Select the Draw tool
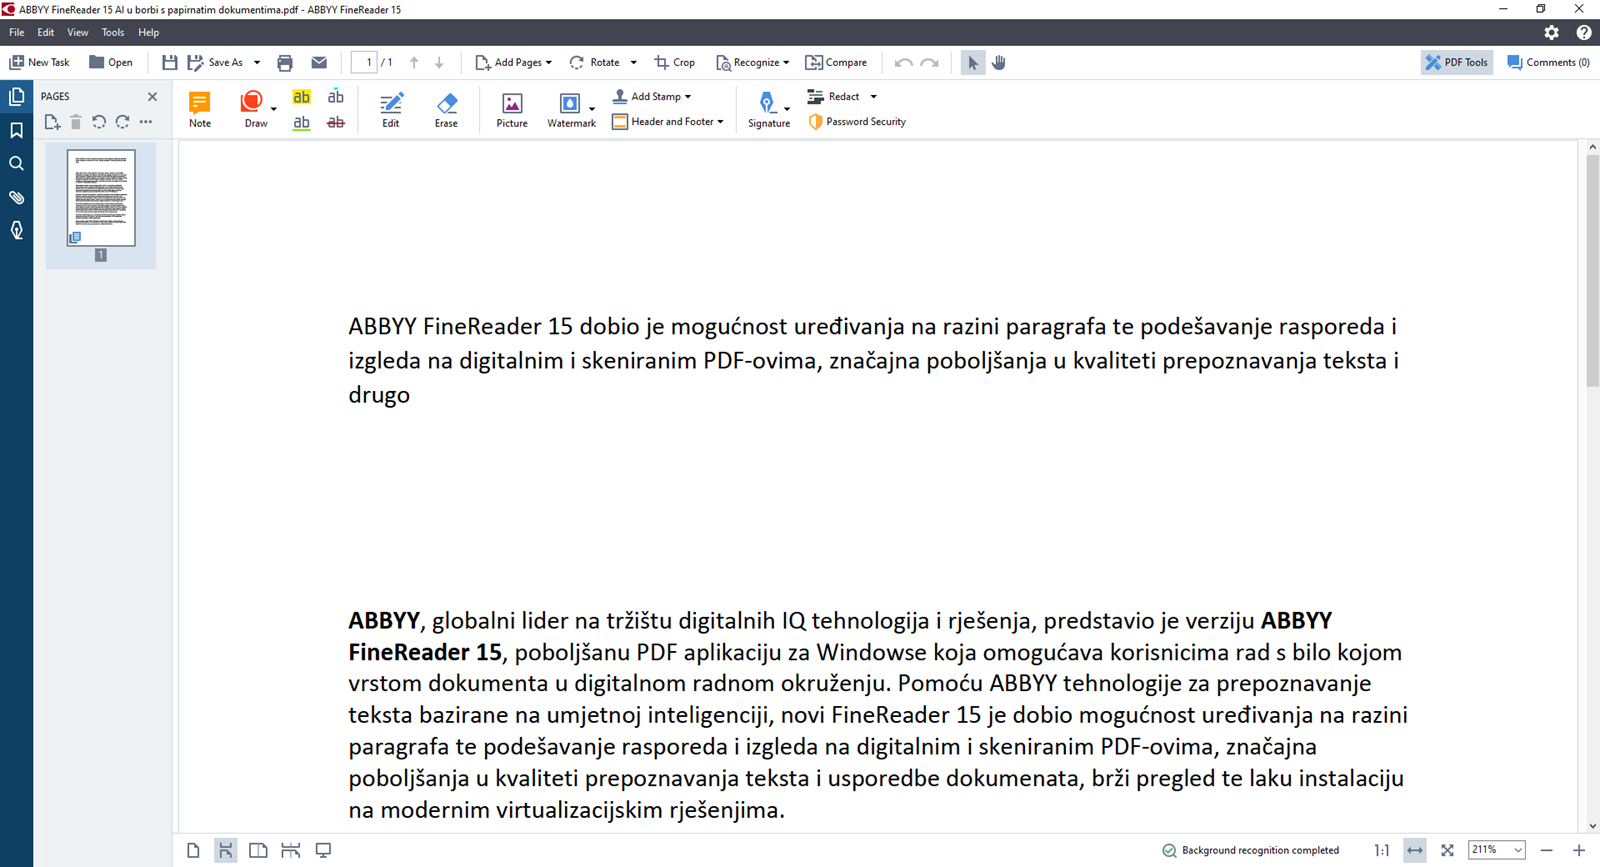The height and width of the screenshot is (867, 1600). tap(254, 109)
